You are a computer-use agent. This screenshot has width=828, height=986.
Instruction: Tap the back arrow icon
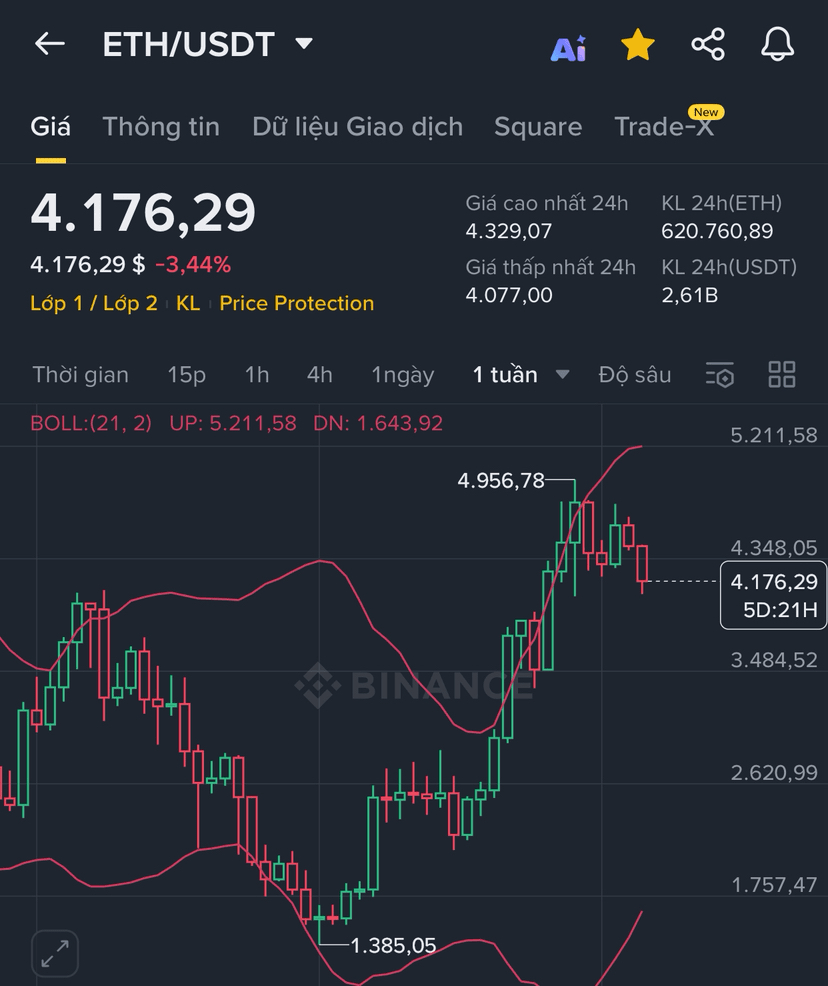(49, 44)
